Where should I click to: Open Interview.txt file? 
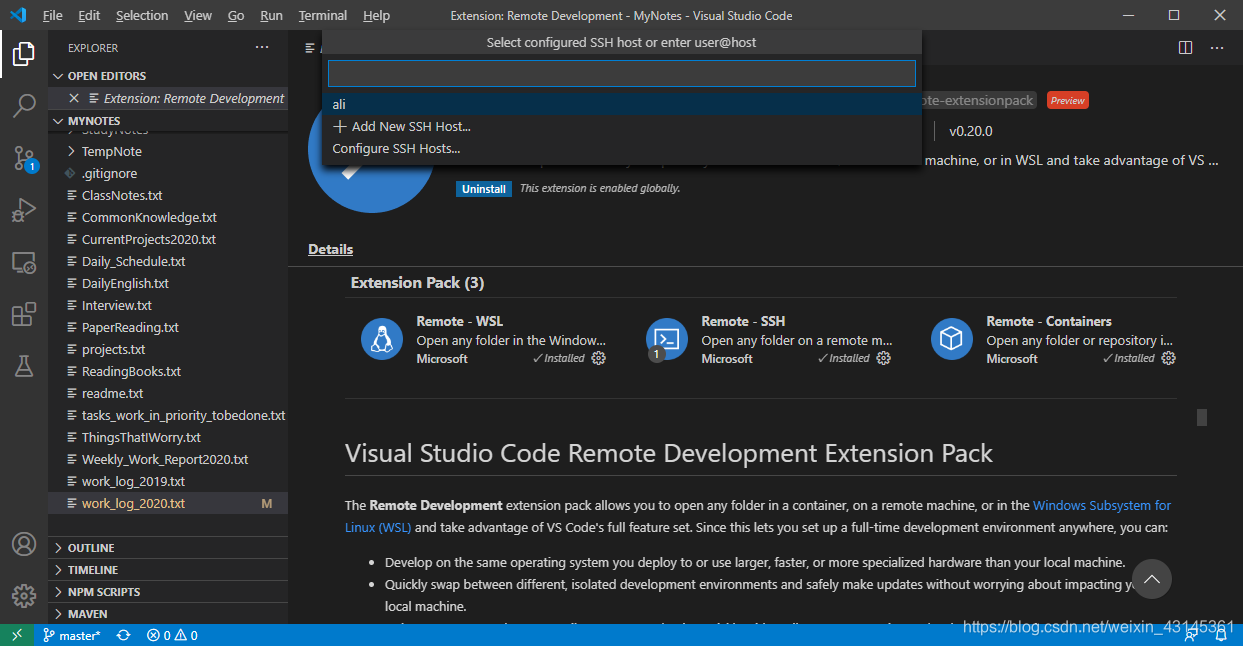click(x=168, y=305)
